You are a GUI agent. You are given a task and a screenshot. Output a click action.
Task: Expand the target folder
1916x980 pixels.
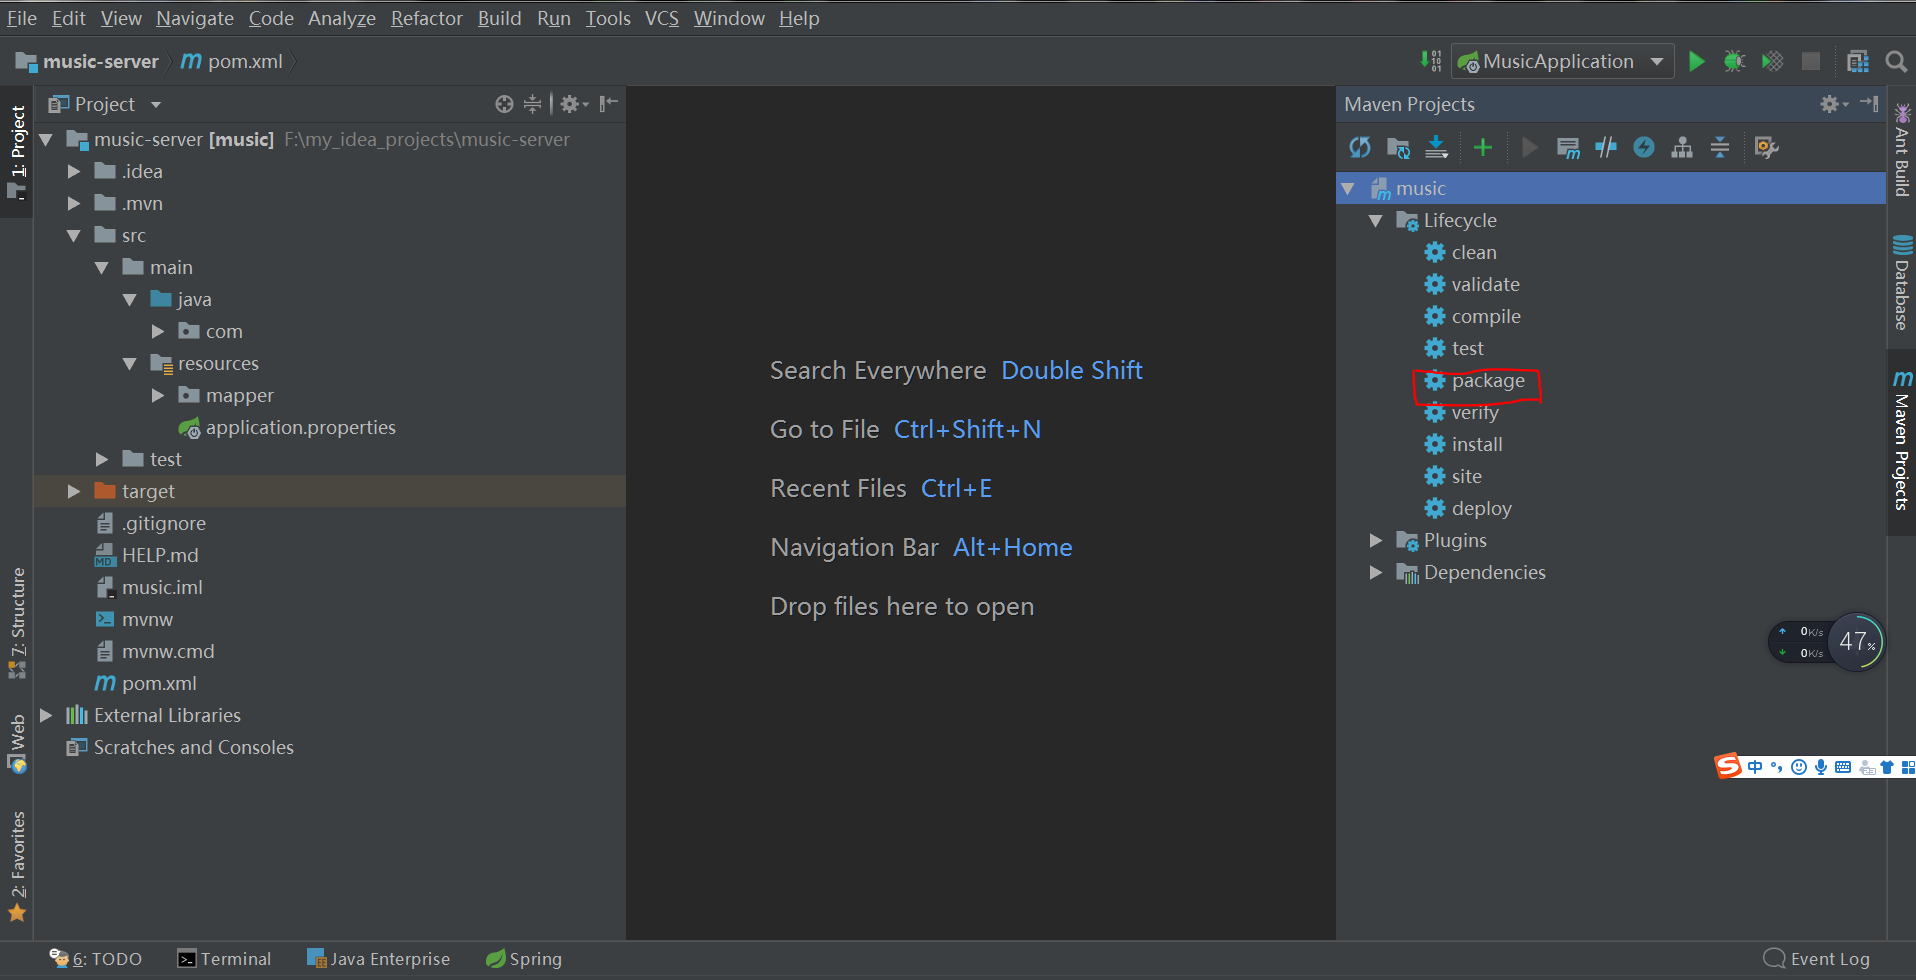[73, 492]
